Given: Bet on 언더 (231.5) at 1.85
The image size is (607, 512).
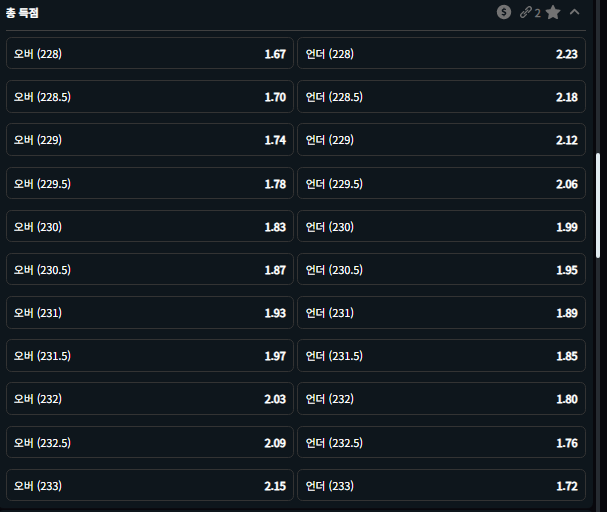Looking at the screenshot, I should tap(441, 356).
